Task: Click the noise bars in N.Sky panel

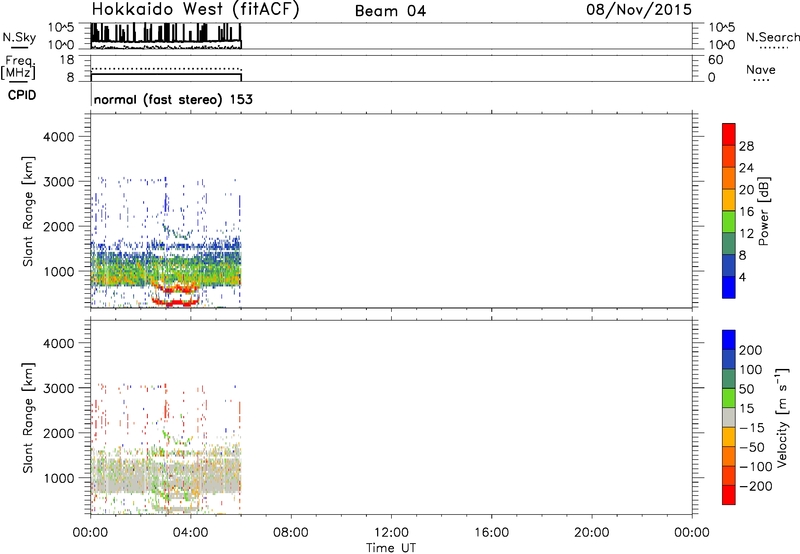Action: [166, 33]
